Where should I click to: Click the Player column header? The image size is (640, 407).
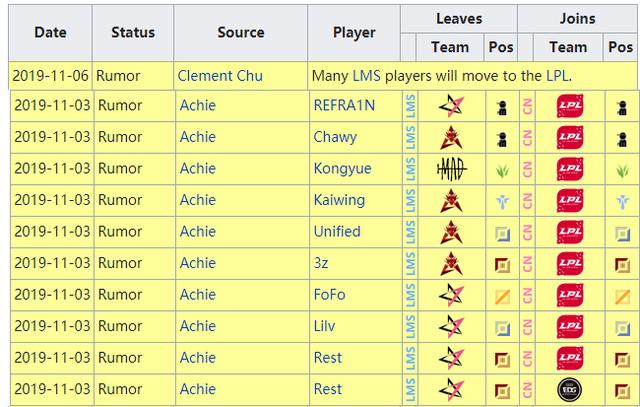(x=354, y=33)
